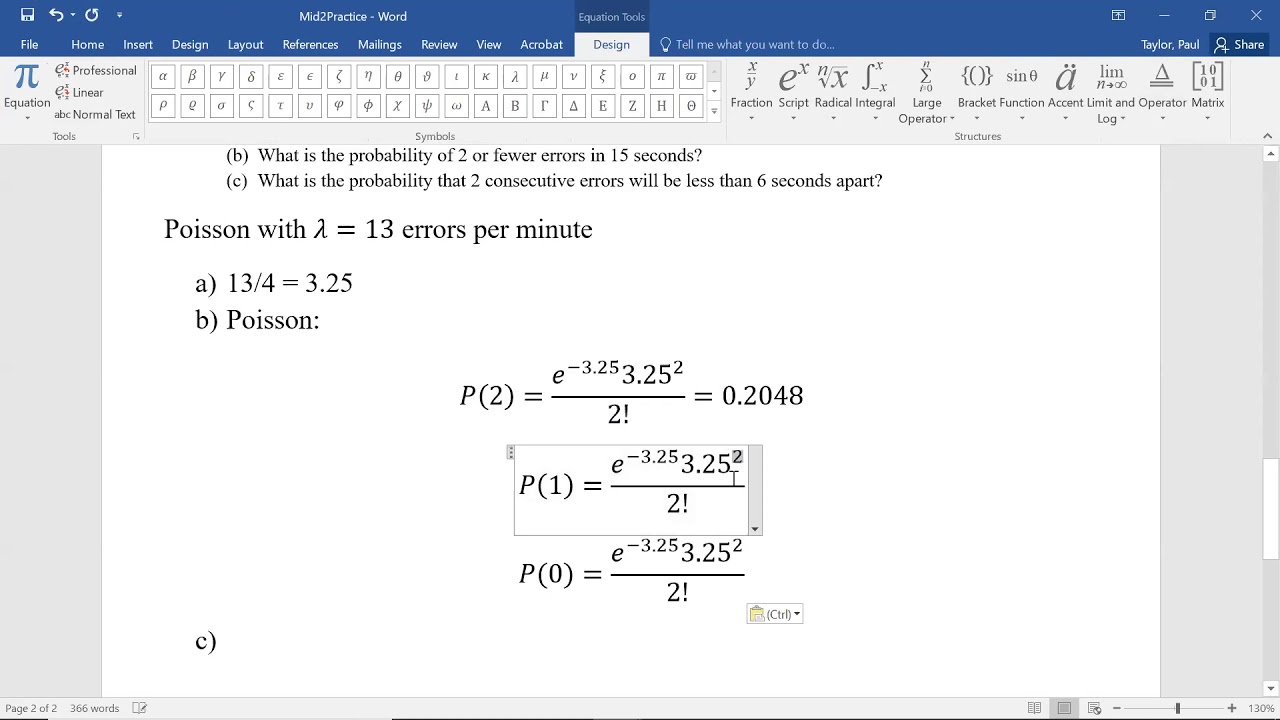
Task: Save the document using the Save icon
Action: point(27,15)
